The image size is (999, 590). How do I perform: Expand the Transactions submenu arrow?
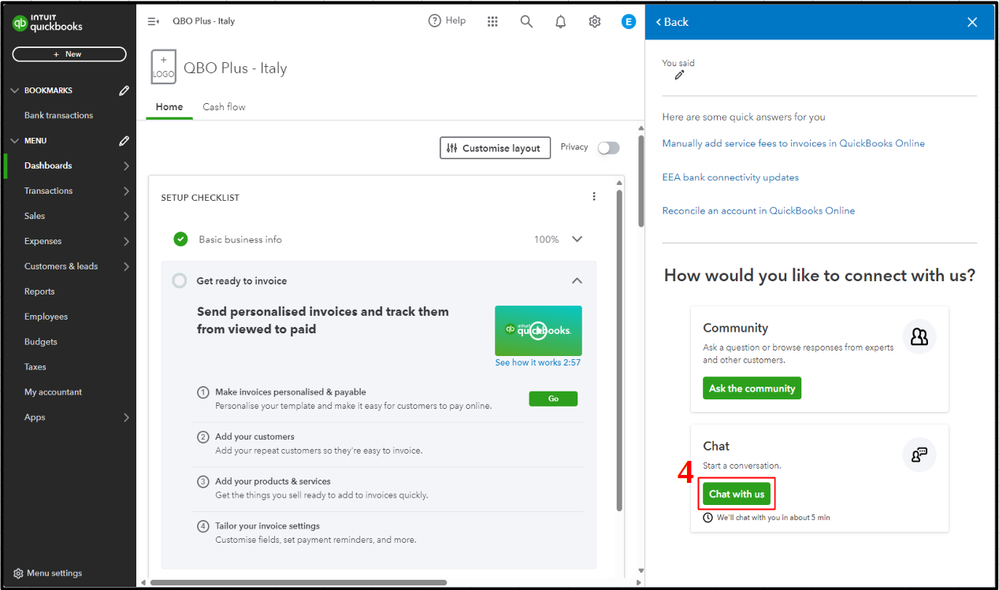(126, 191)
